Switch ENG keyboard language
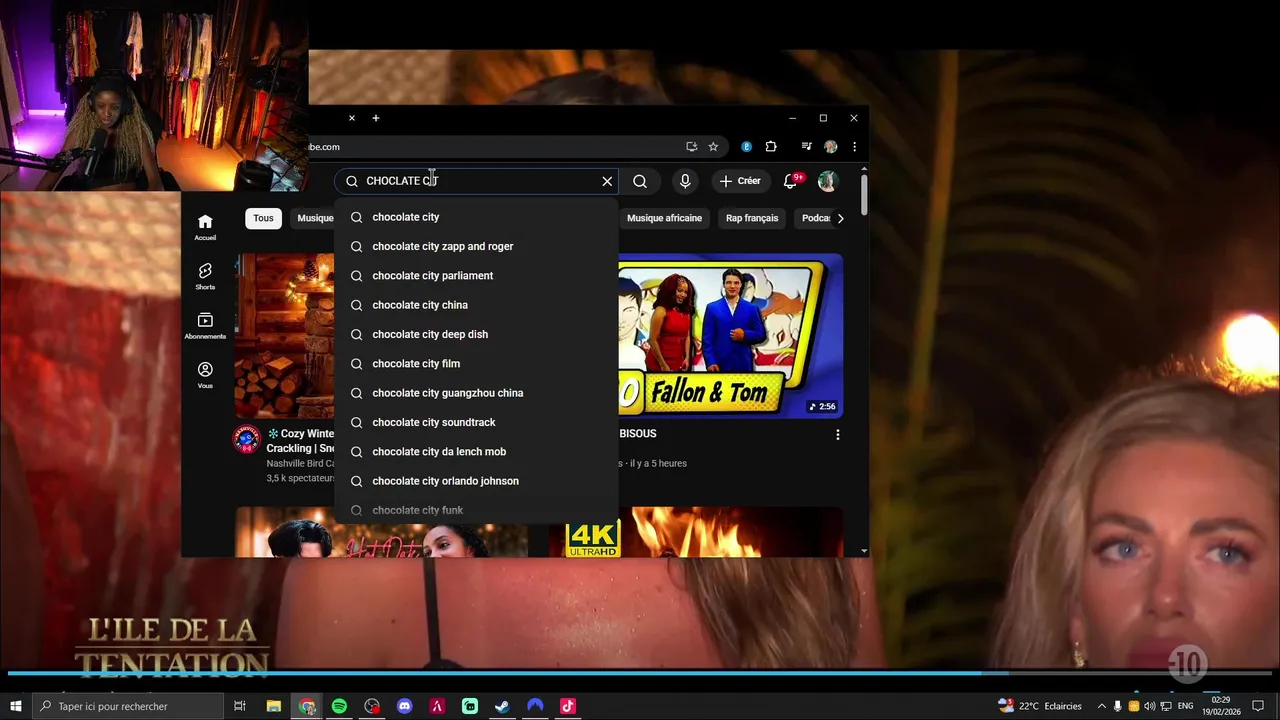This screenshot has width=1280, height=720. [1185, 706]
